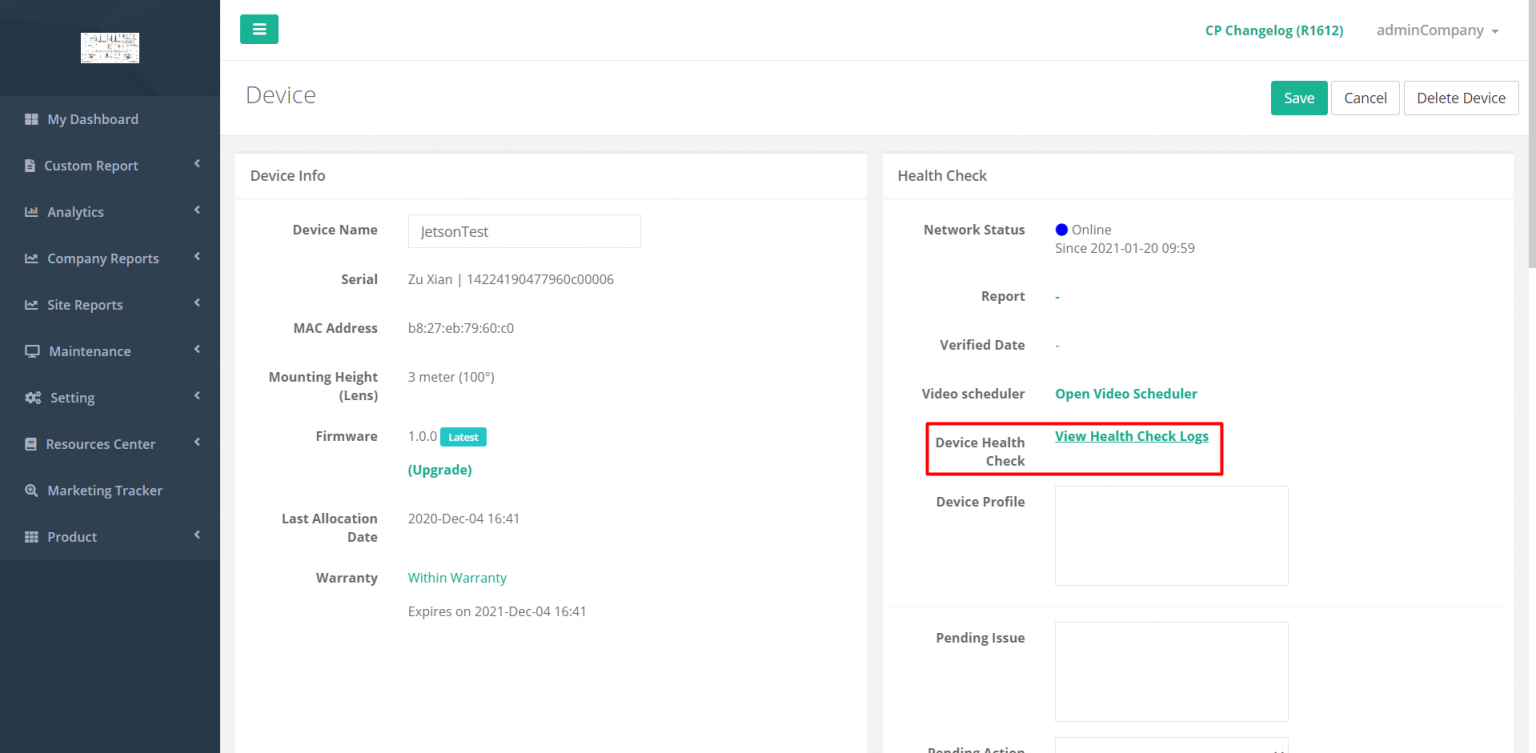Image resolution: width=1536 pixels, height=753 pixels.
Task: Select the Product grid icon
Action: 30,536
